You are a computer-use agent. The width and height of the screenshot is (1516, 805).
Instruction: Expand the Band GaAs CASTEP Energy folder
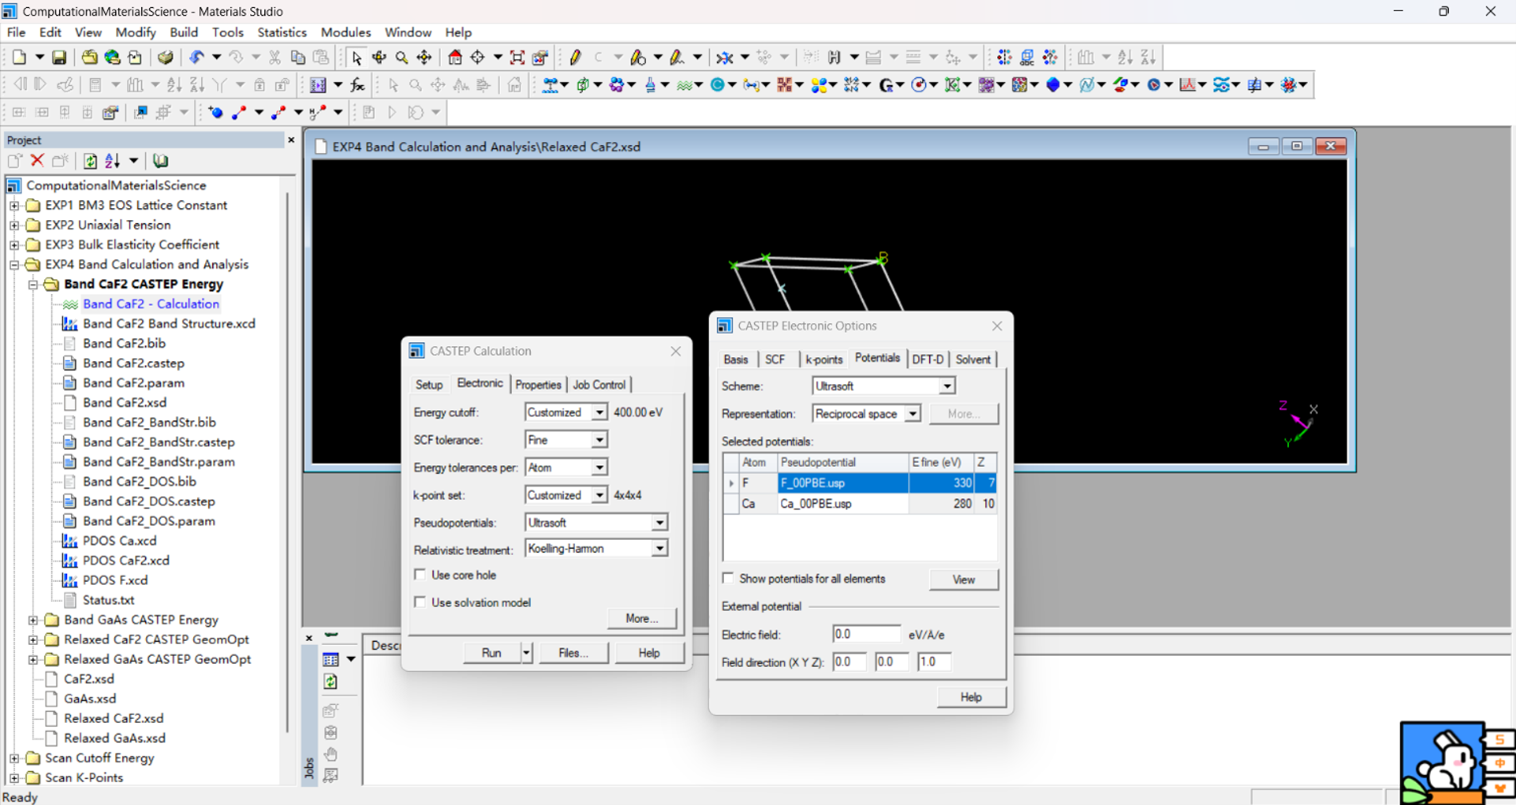pyautogui.click(x=33, y=620)
